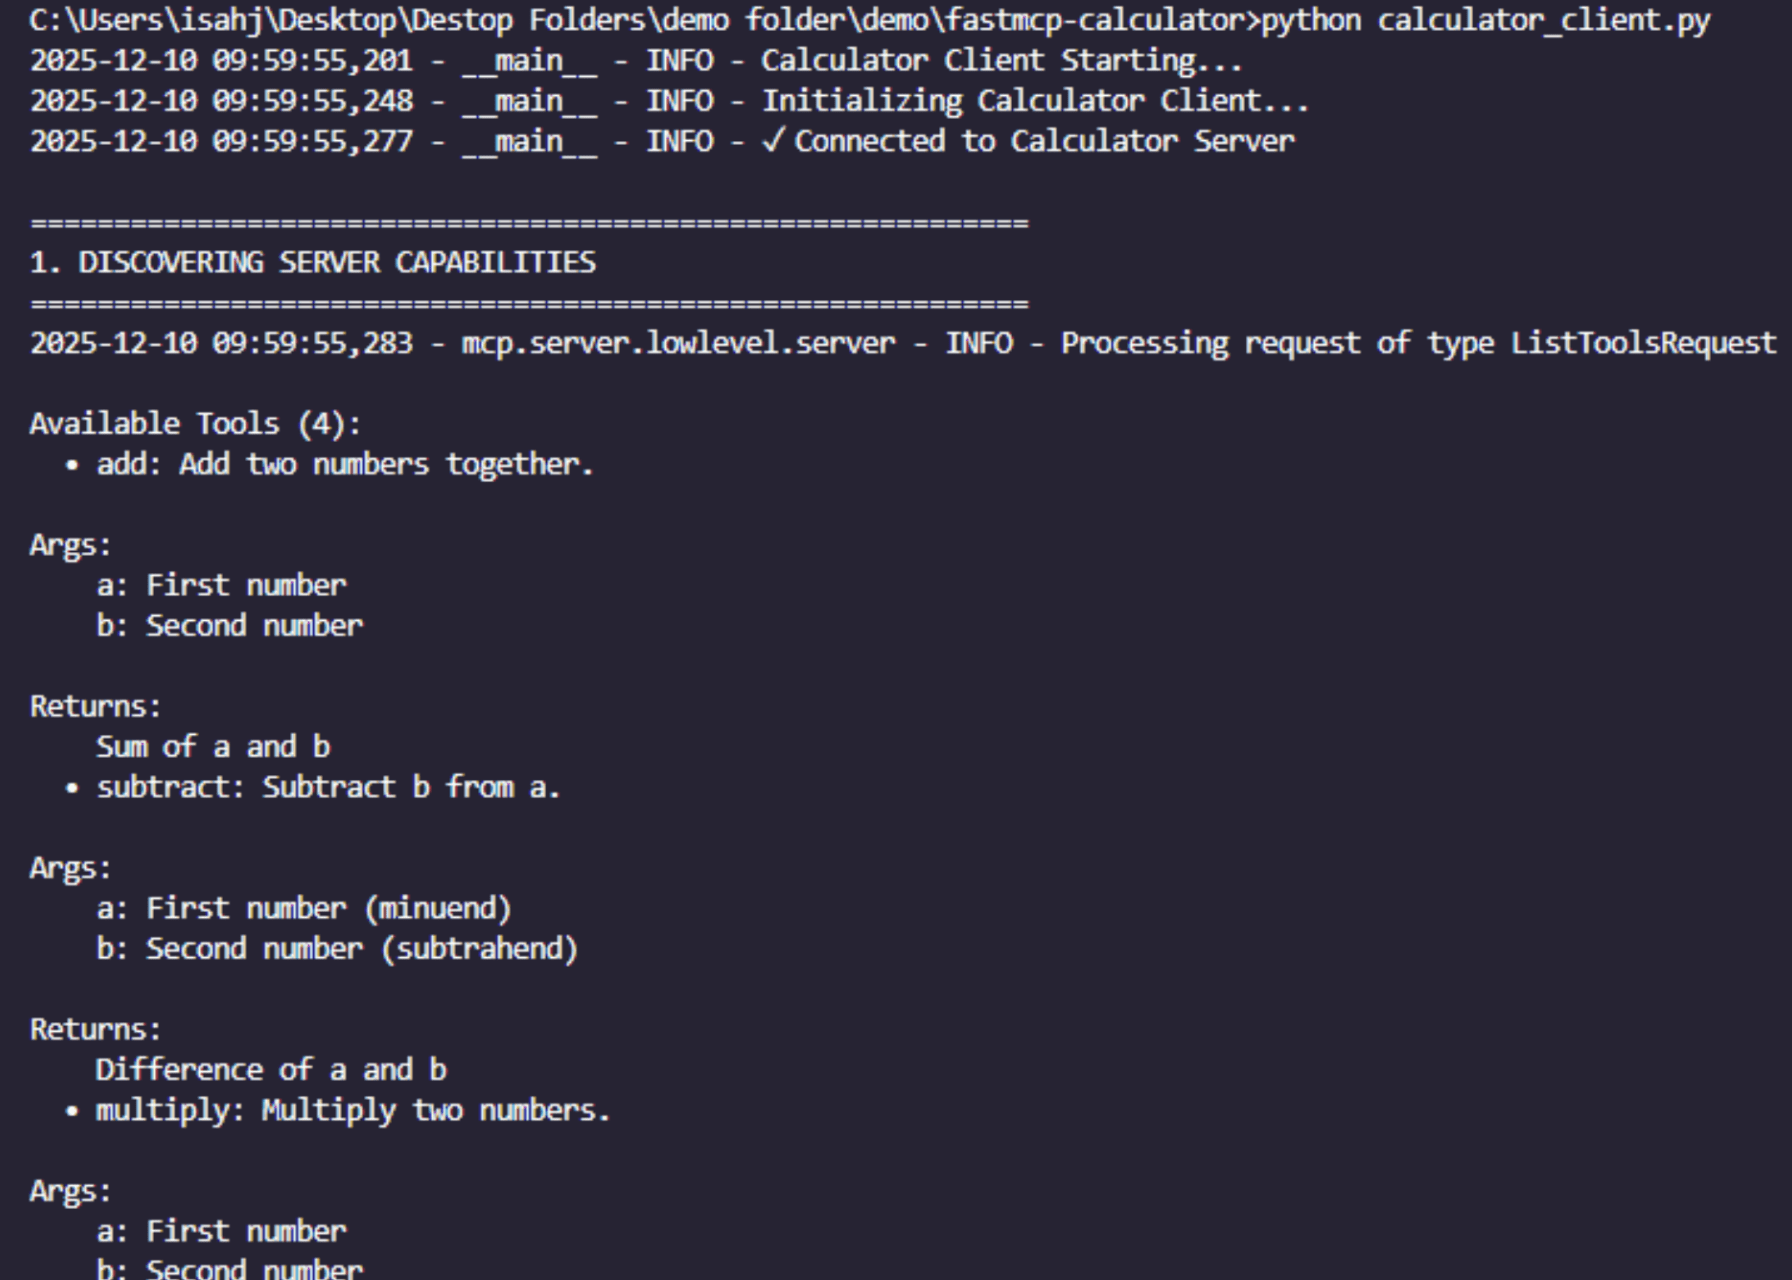
Task: Click the checkmark before "Connected to Calculator Server"
Action: pyautogui.click(x=773, y=141)
